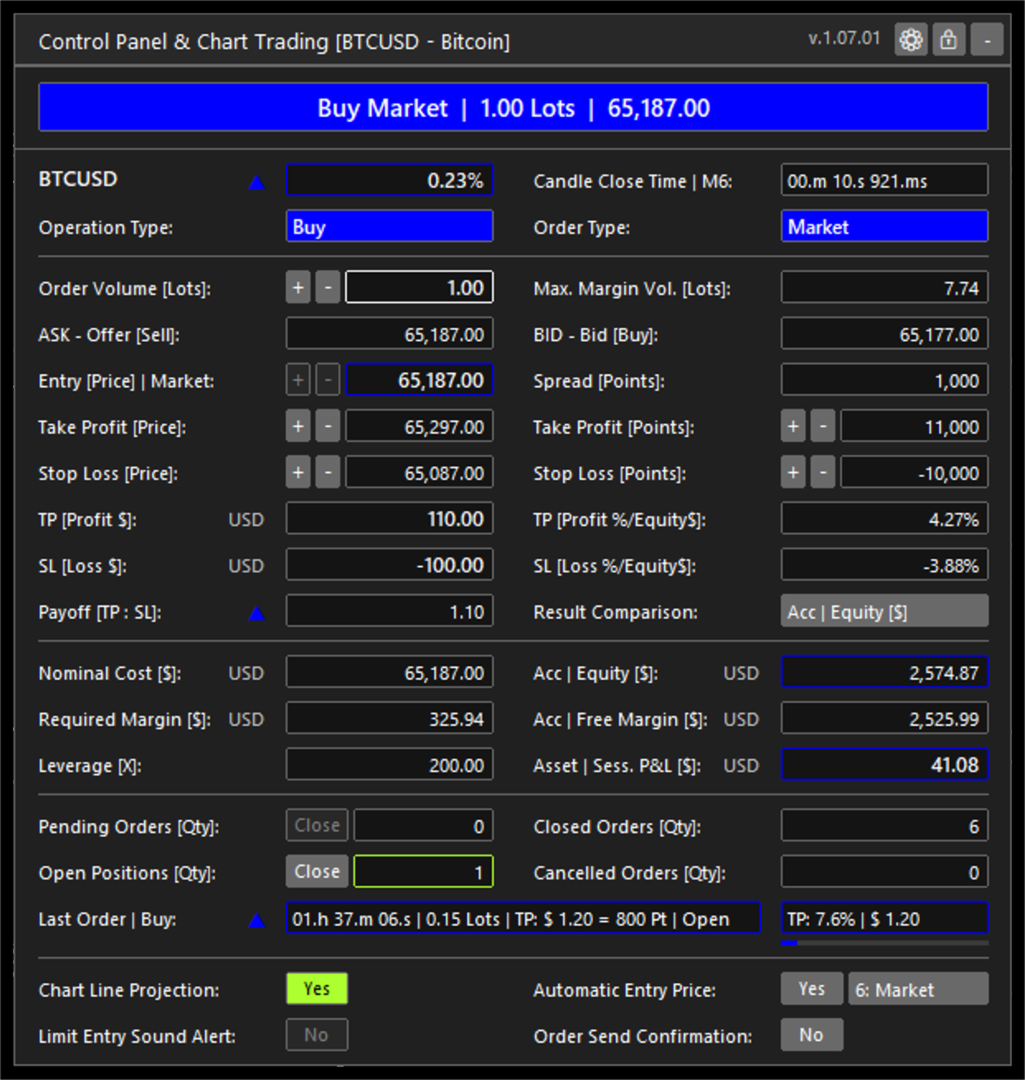
Task: Click BID 65,177.00 value
Action: [x=884, y=334]
